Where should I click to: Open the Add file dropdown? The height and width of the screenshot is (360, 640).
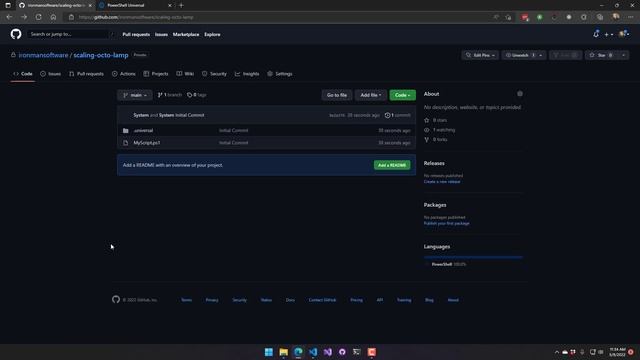[371, 95]
